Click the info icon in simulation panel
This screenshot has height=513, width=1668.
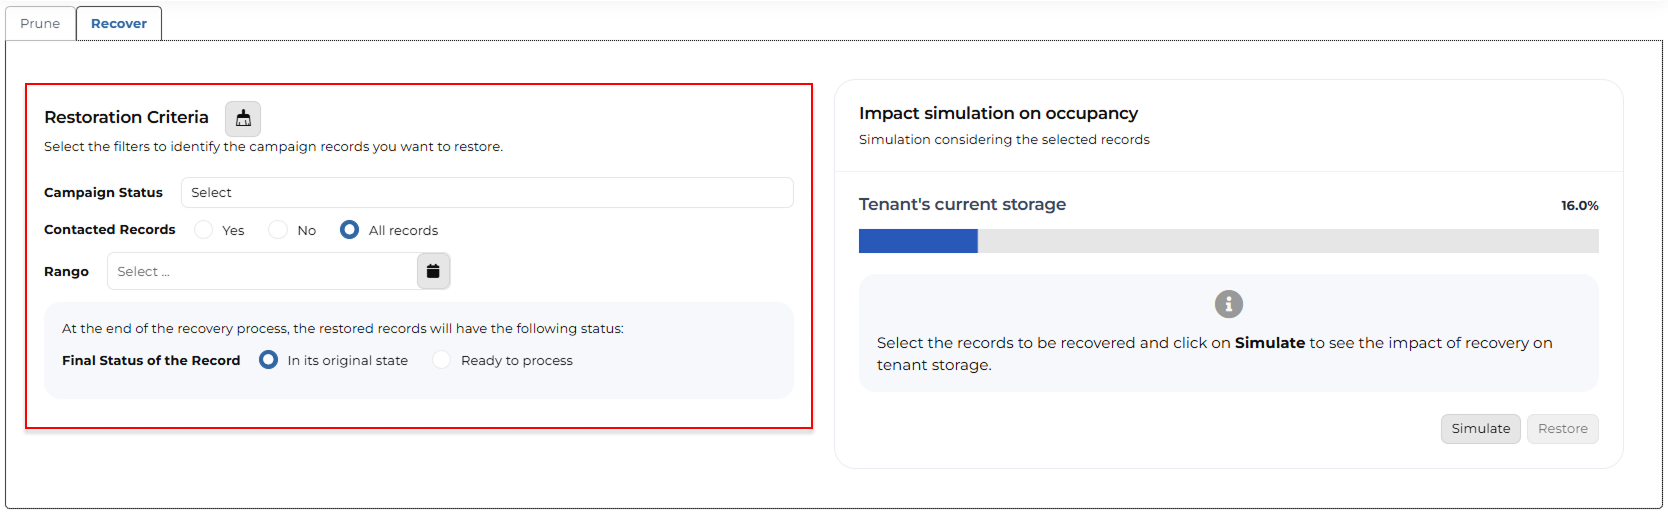coord(1229,304)
